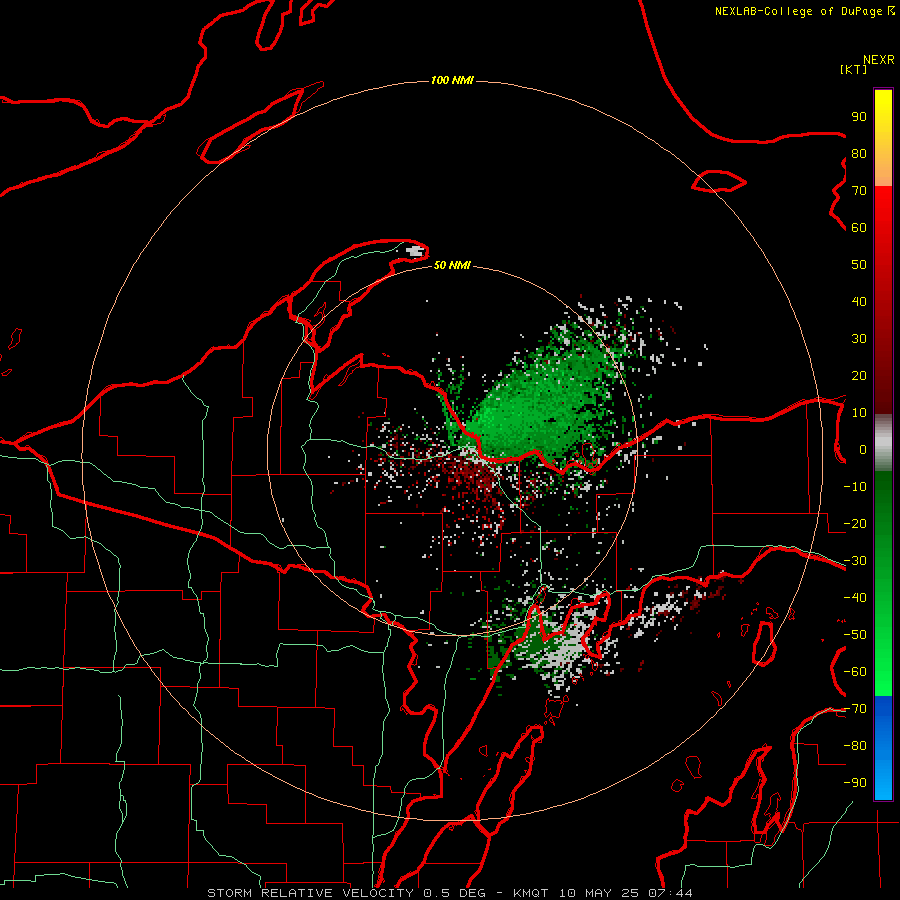This screenshot has width=900, height=900.
Task: Click the -60 value on the velocity scale
Action: point(855,672)
